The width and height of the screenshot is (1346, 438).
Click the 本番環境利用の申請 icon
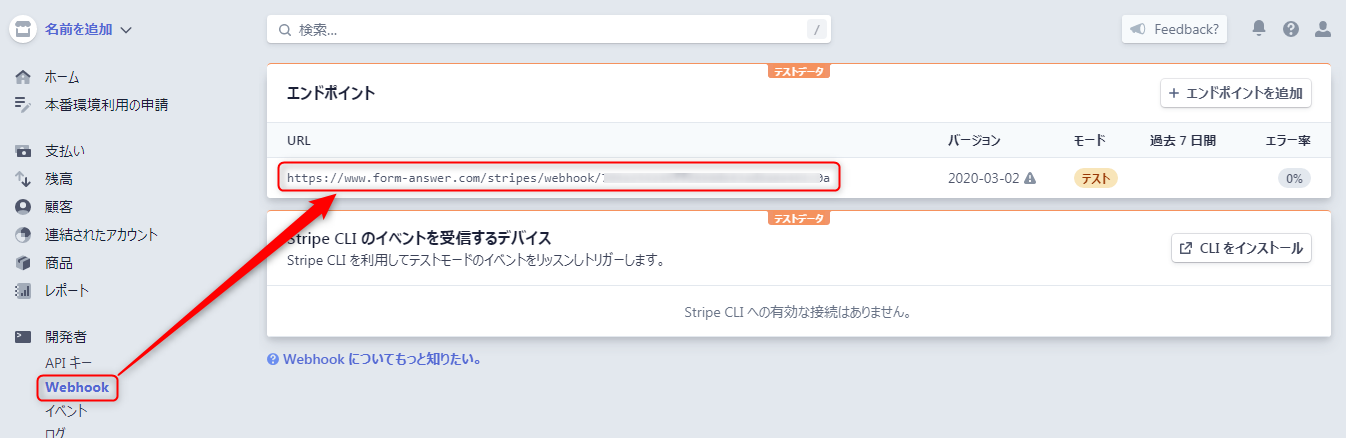(x=23, y=104)
